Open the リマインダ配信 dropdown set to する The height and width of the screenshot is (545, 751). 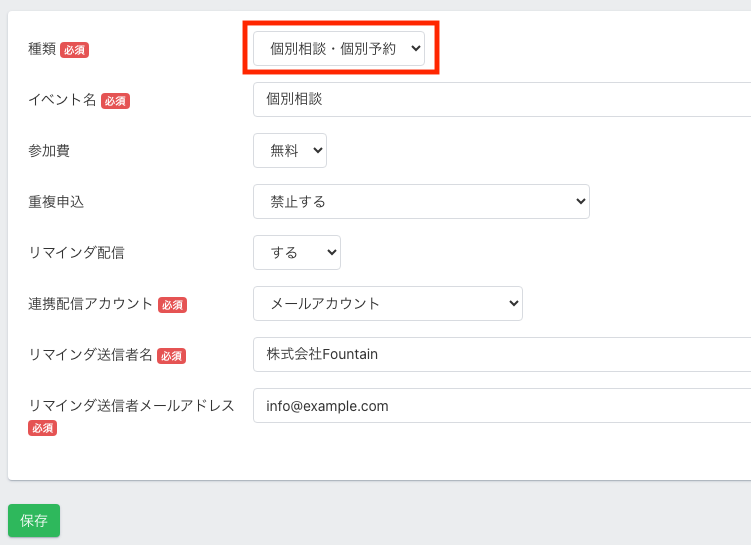pos(296,252)
